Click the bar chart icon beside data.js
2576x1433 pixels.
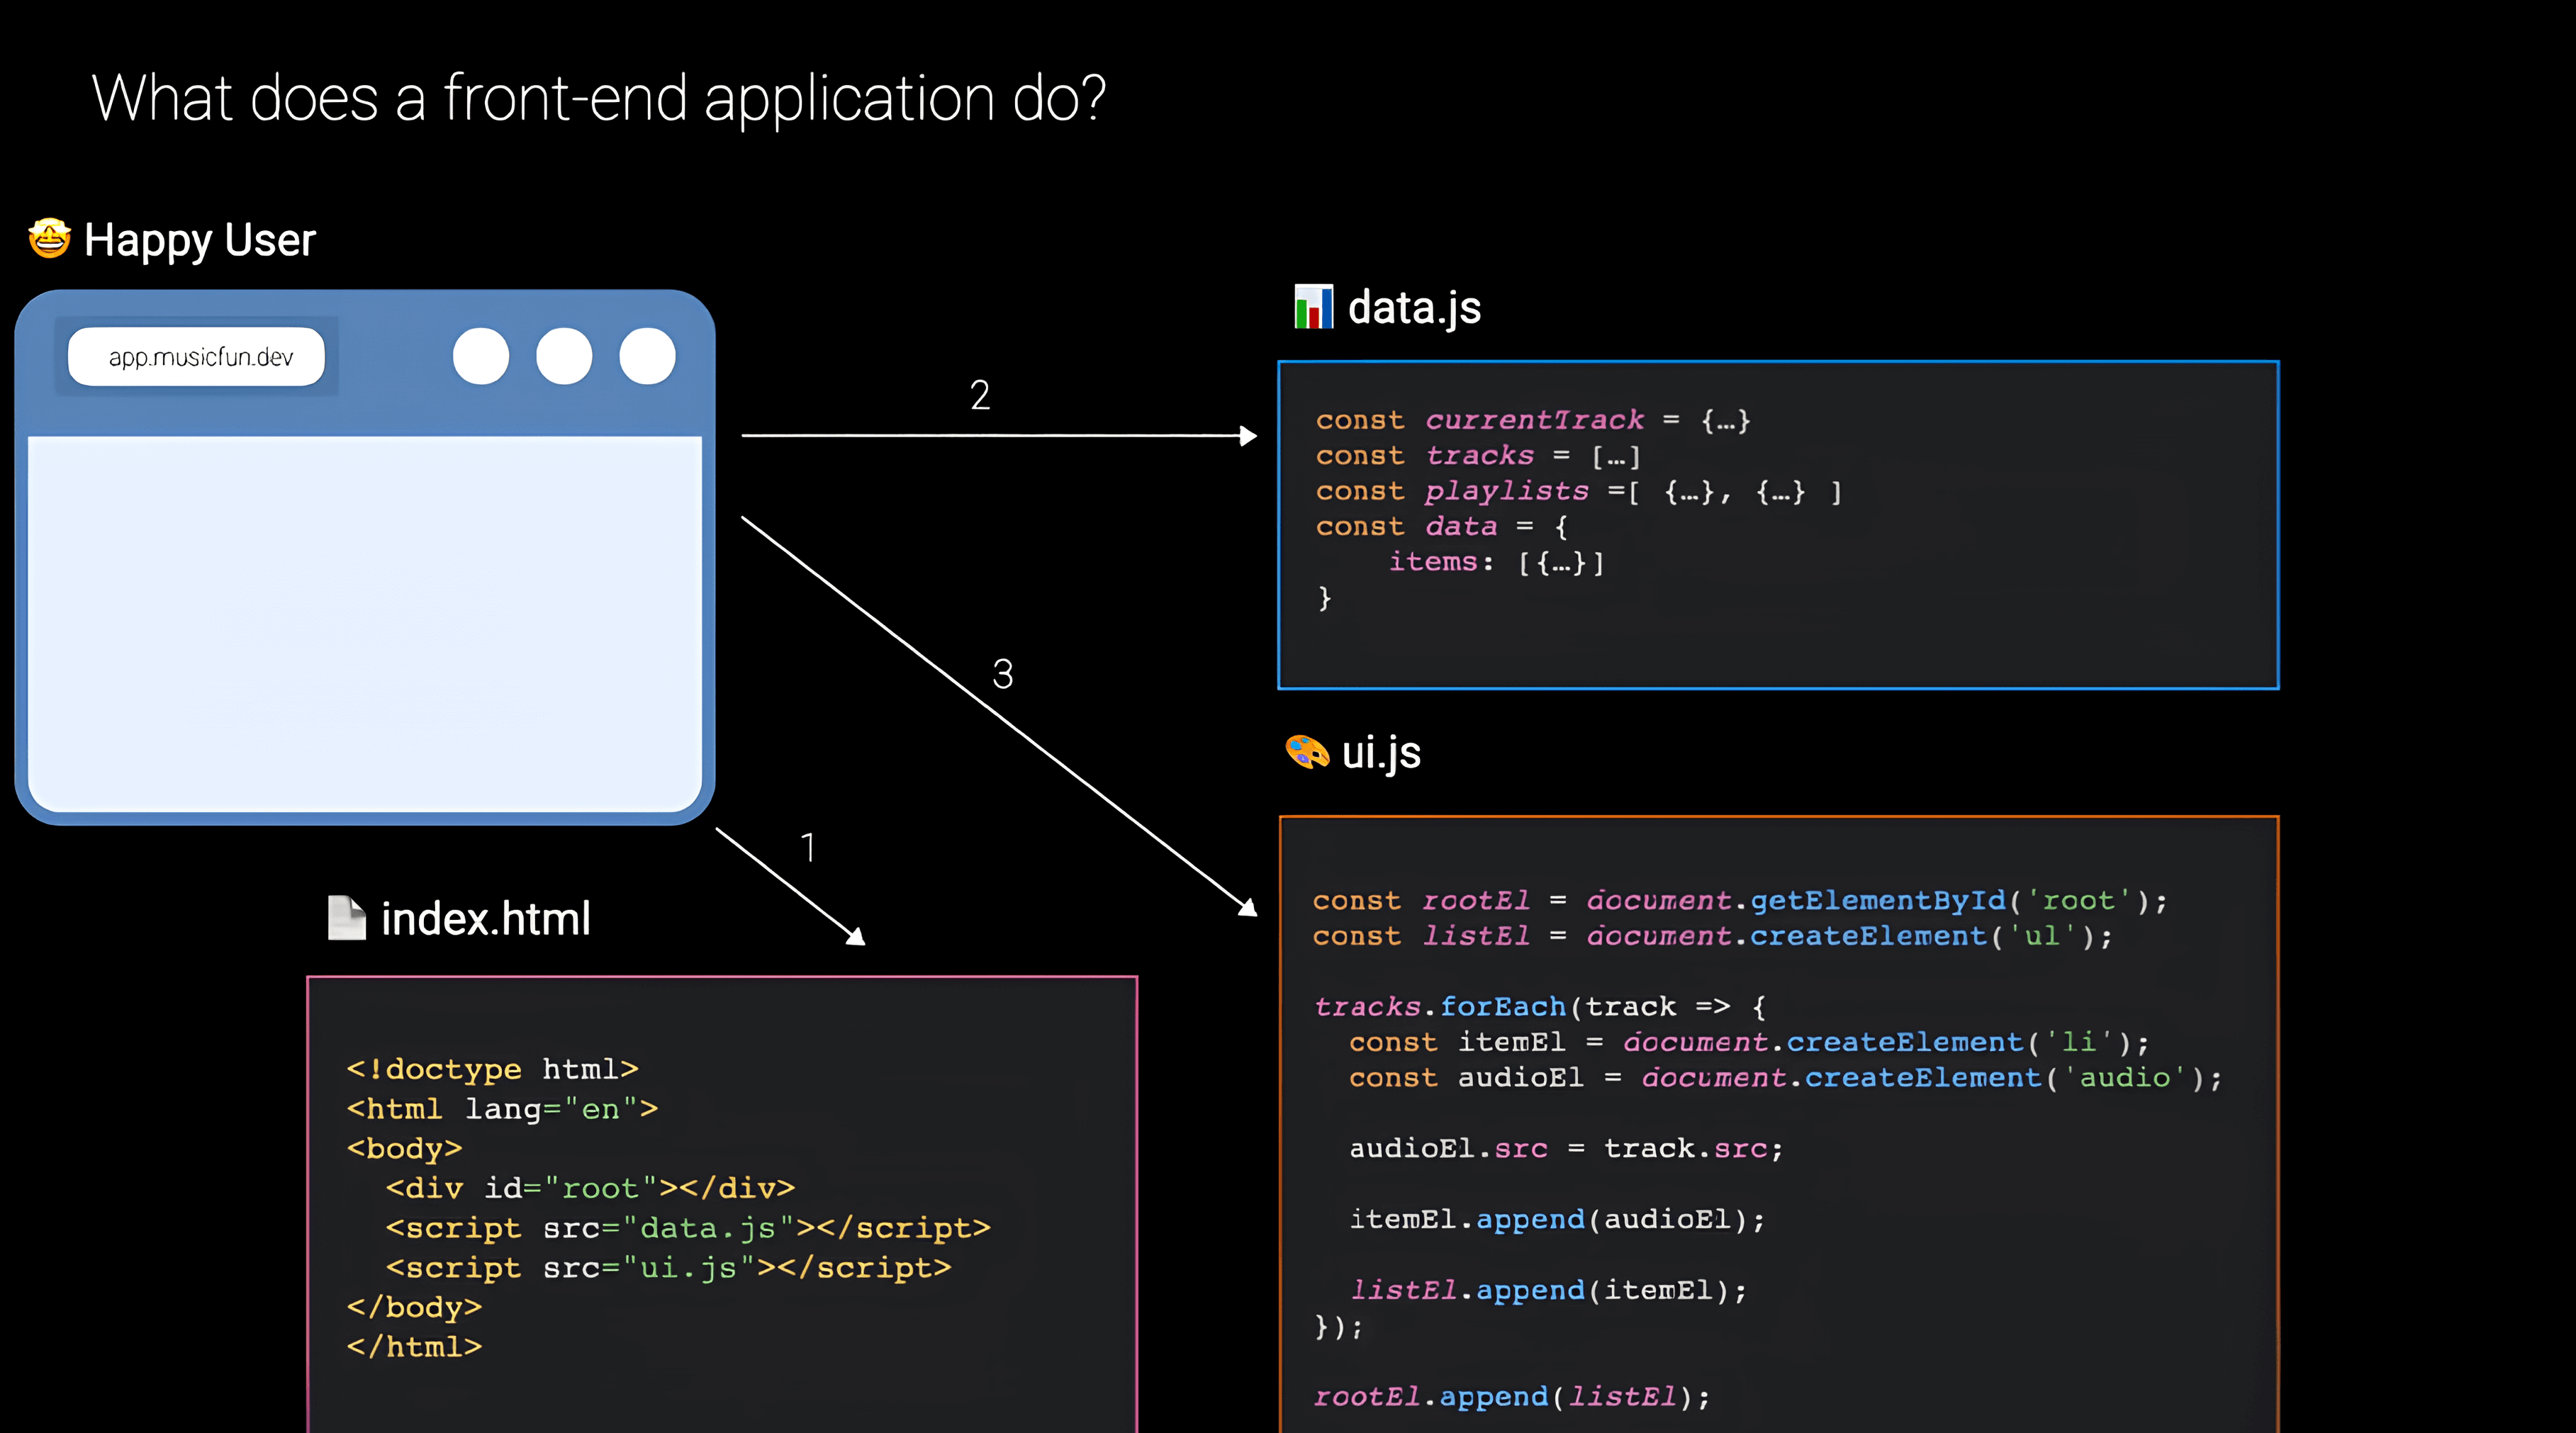1313,307
